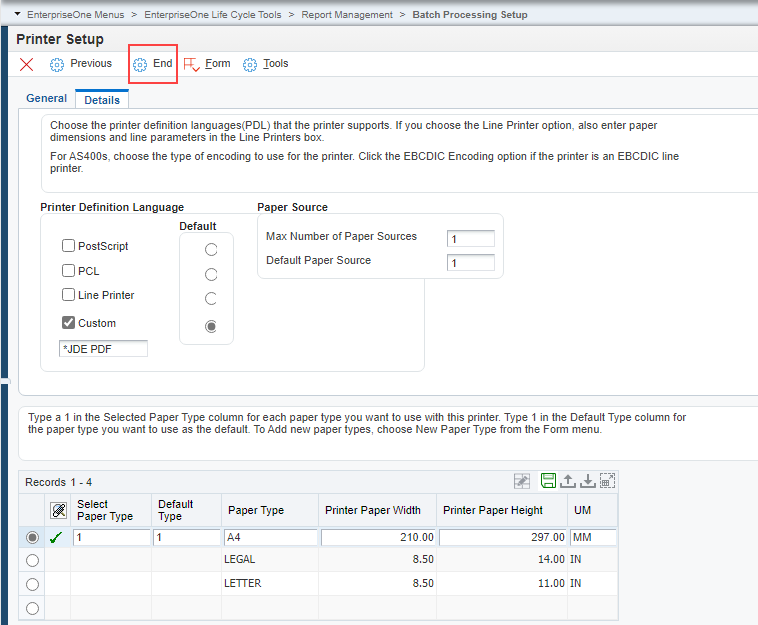Enable the PostScript checkbox
The height and width of the screenshot is (625, 758).
coord(68,246)
